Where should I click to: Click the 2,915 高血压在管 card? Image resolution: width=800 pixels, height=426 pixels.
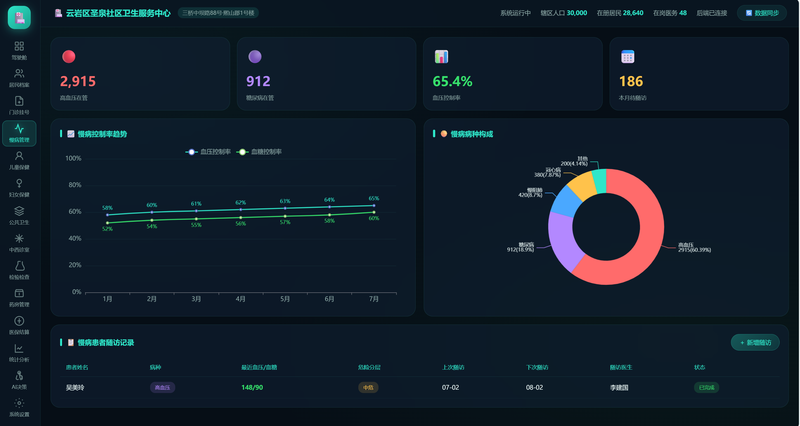point(140,73)
